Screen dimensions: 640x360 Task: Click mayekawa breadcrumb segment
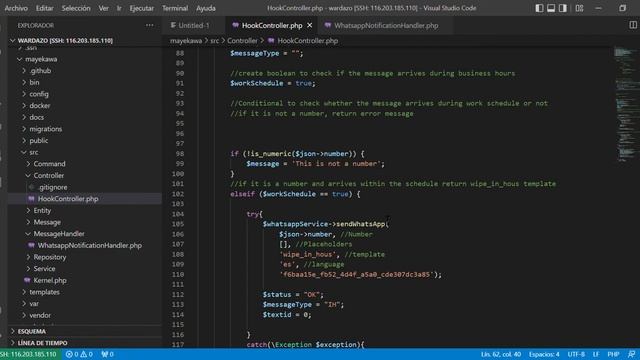tap(186, 41)
